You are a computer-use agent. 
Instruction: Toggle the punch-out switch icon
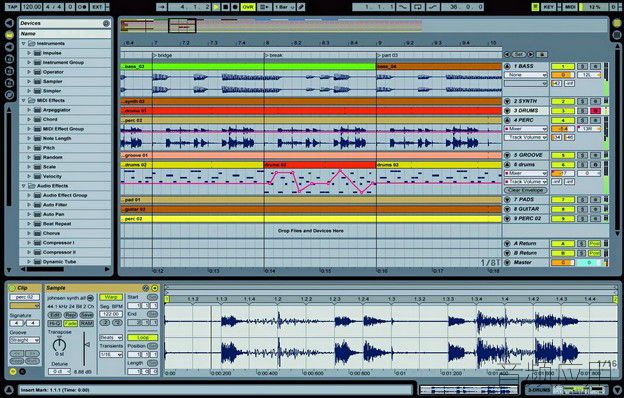(x=433, y=7)
